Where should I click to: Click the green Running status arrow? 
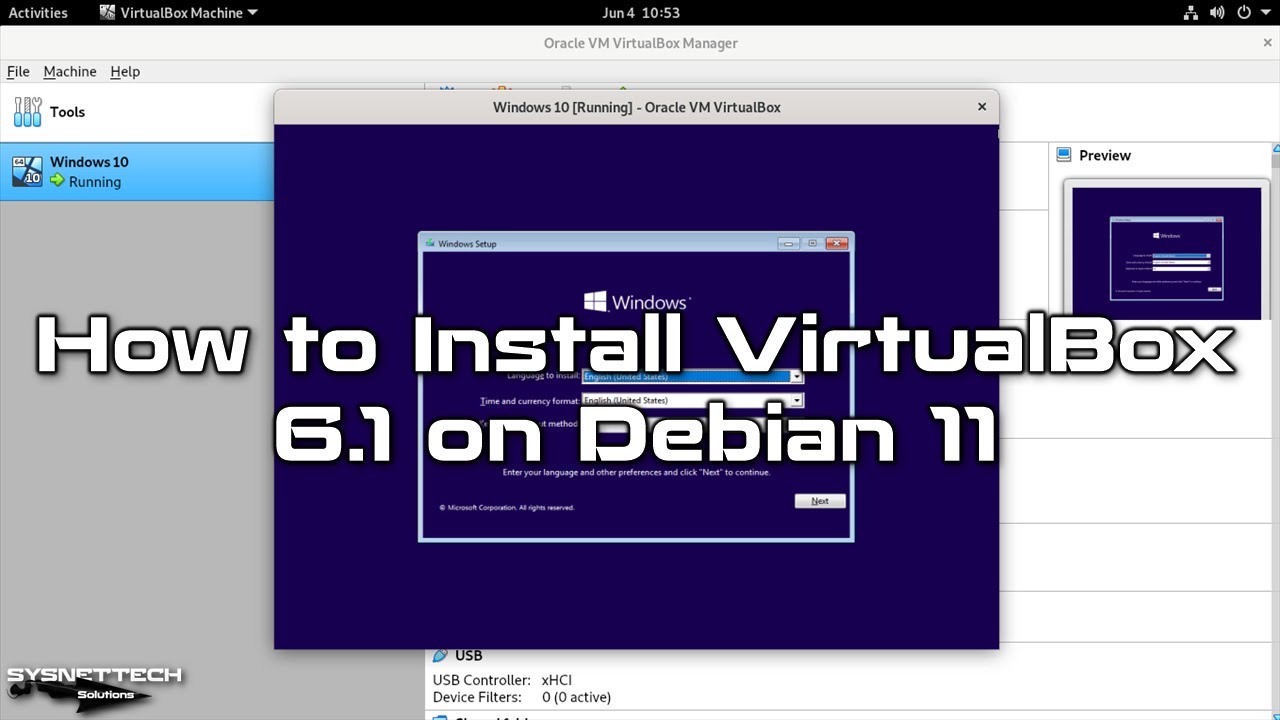[x=58, y=181]
